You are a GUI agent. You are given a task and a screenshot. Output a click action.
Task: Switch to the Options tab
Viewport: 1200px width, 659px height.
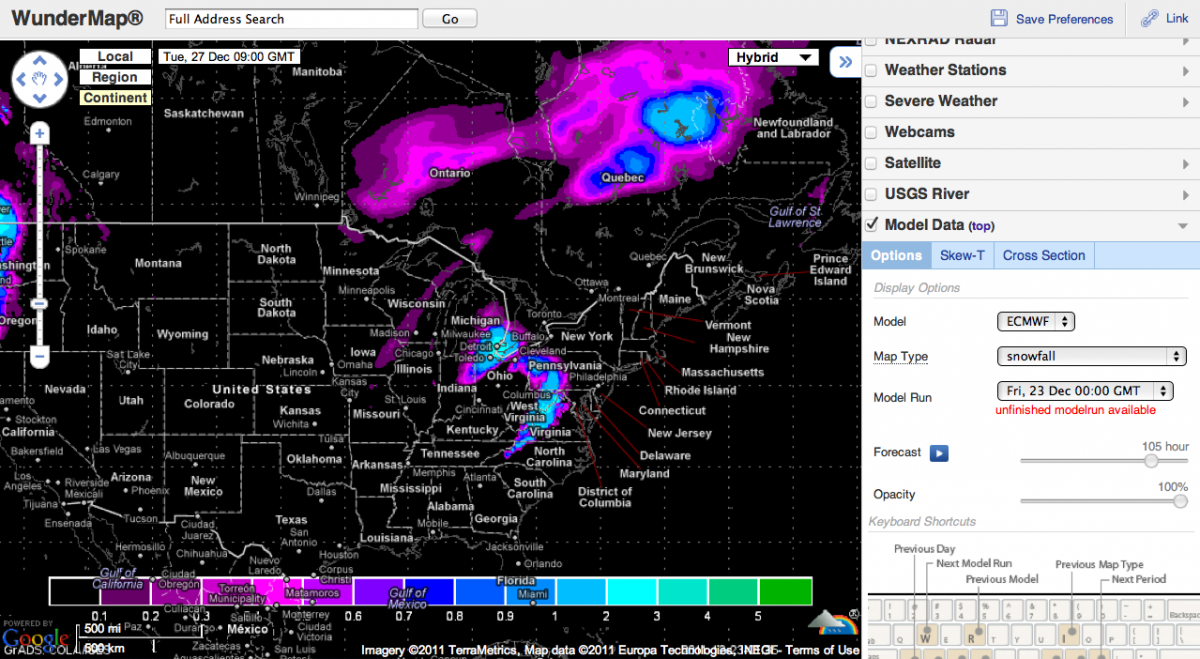(x=896, y=256)
